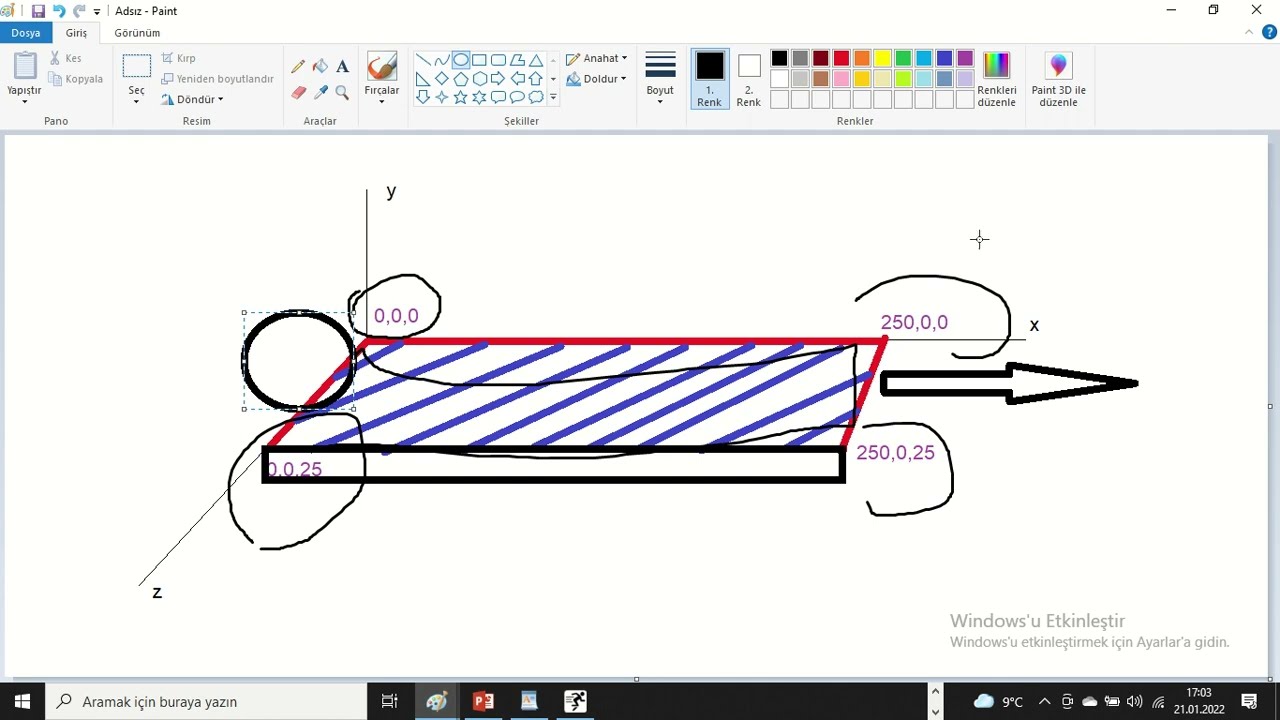Click the Undo icon in title bar
The height and width of the screenshot is (720, 1280).
58,11
